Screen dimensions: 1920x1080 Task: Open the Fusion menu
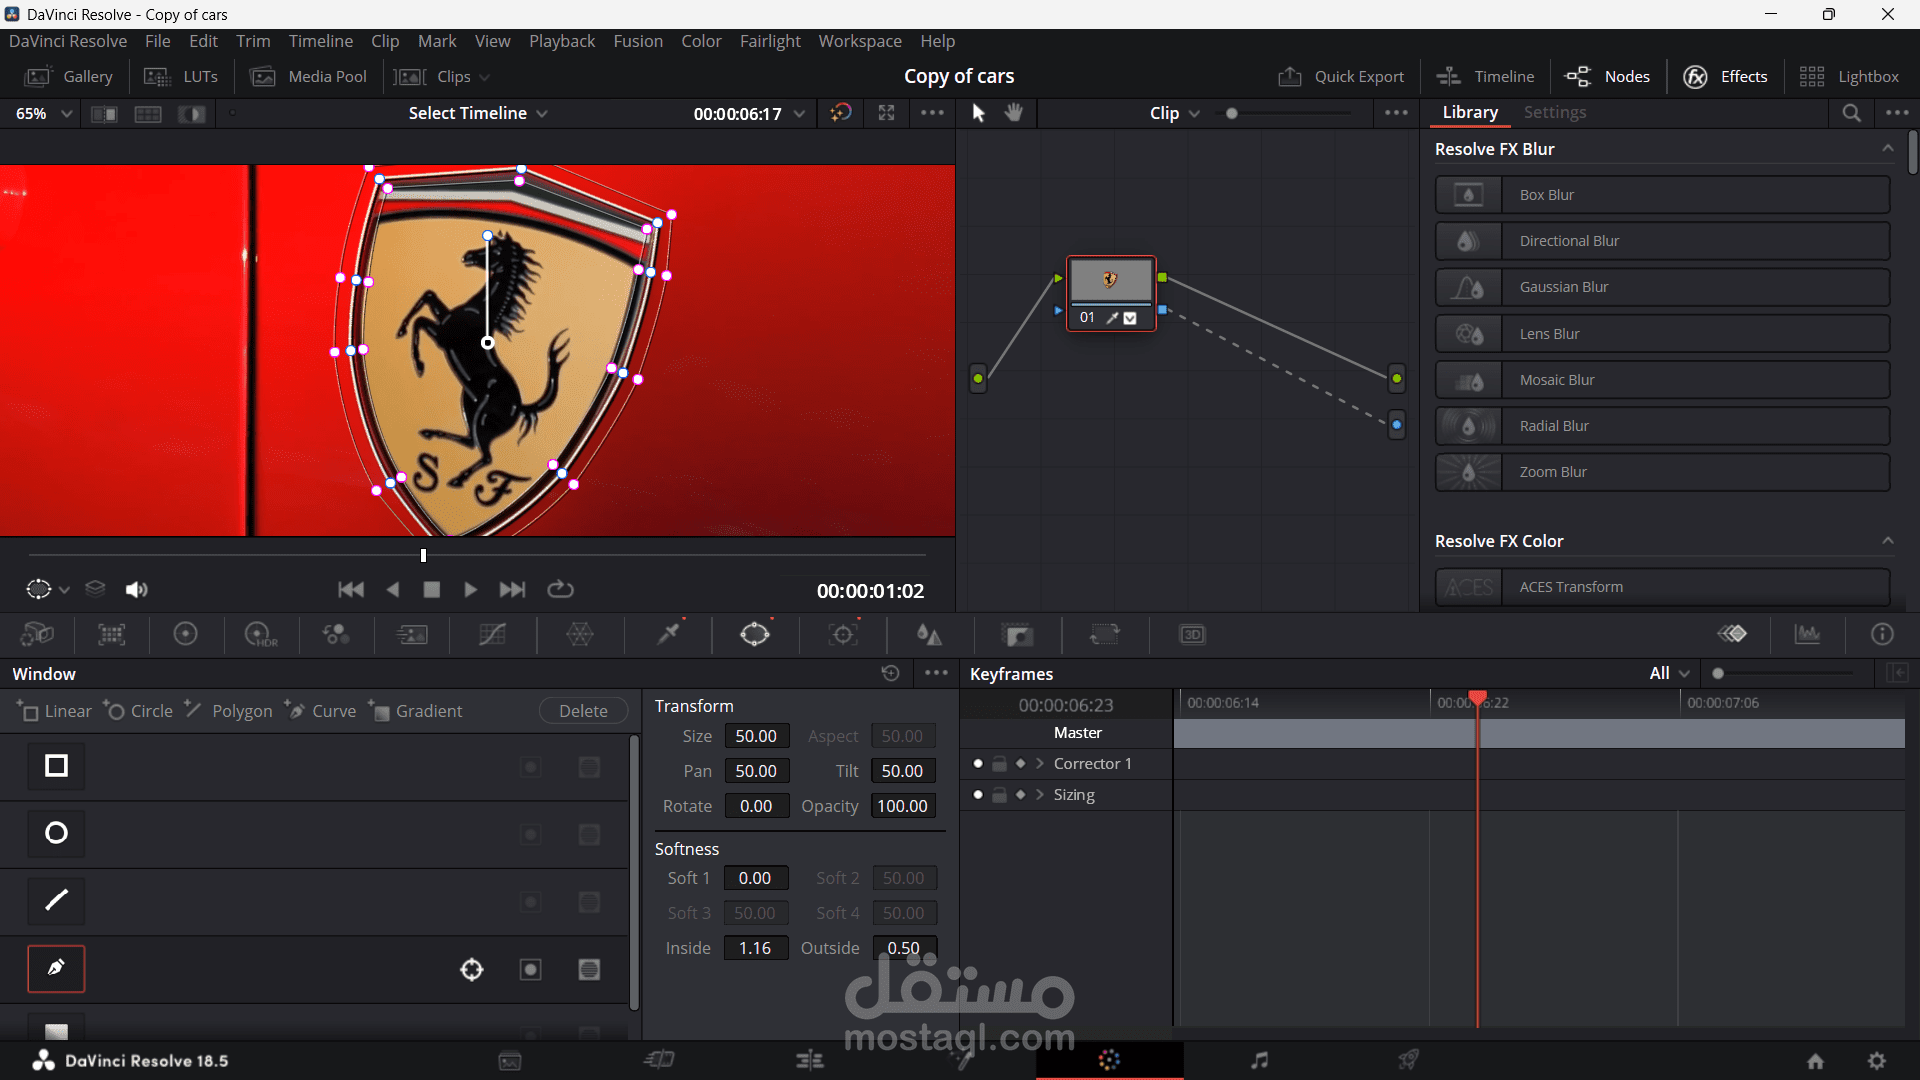pos(637,41)
